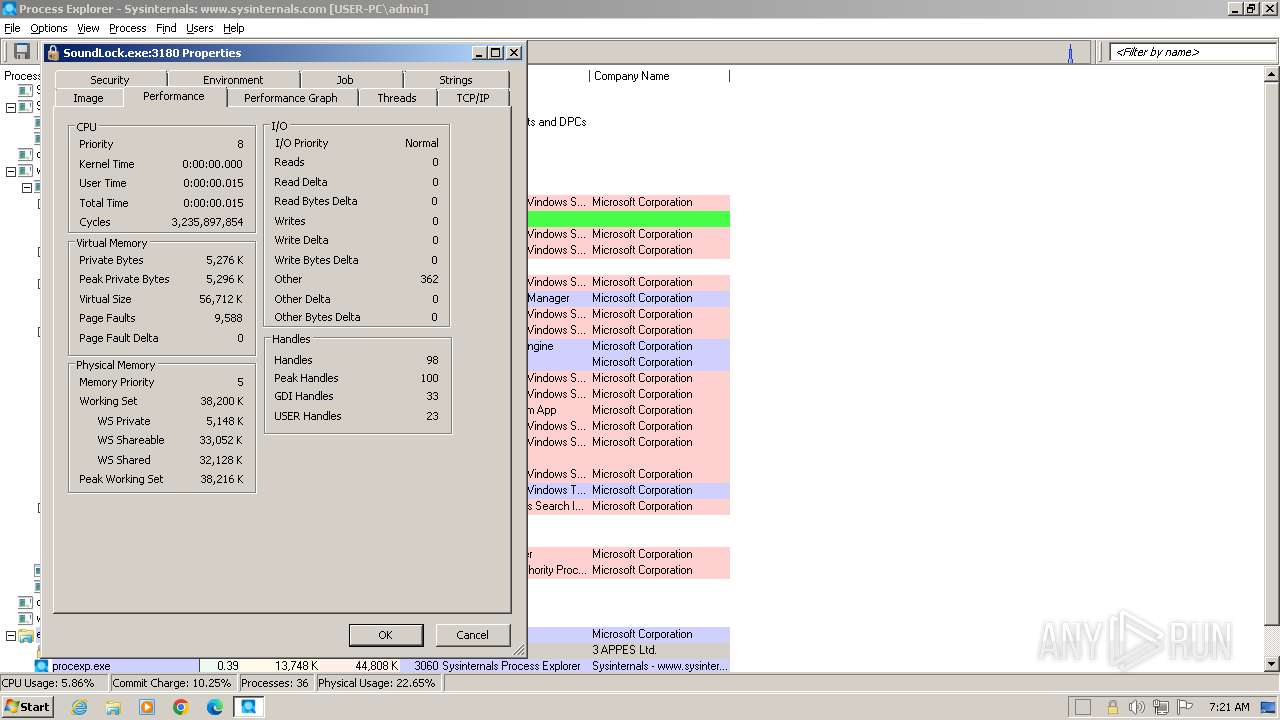Open the Process menu
1280x720 pixels.
(x=128, y=28)
